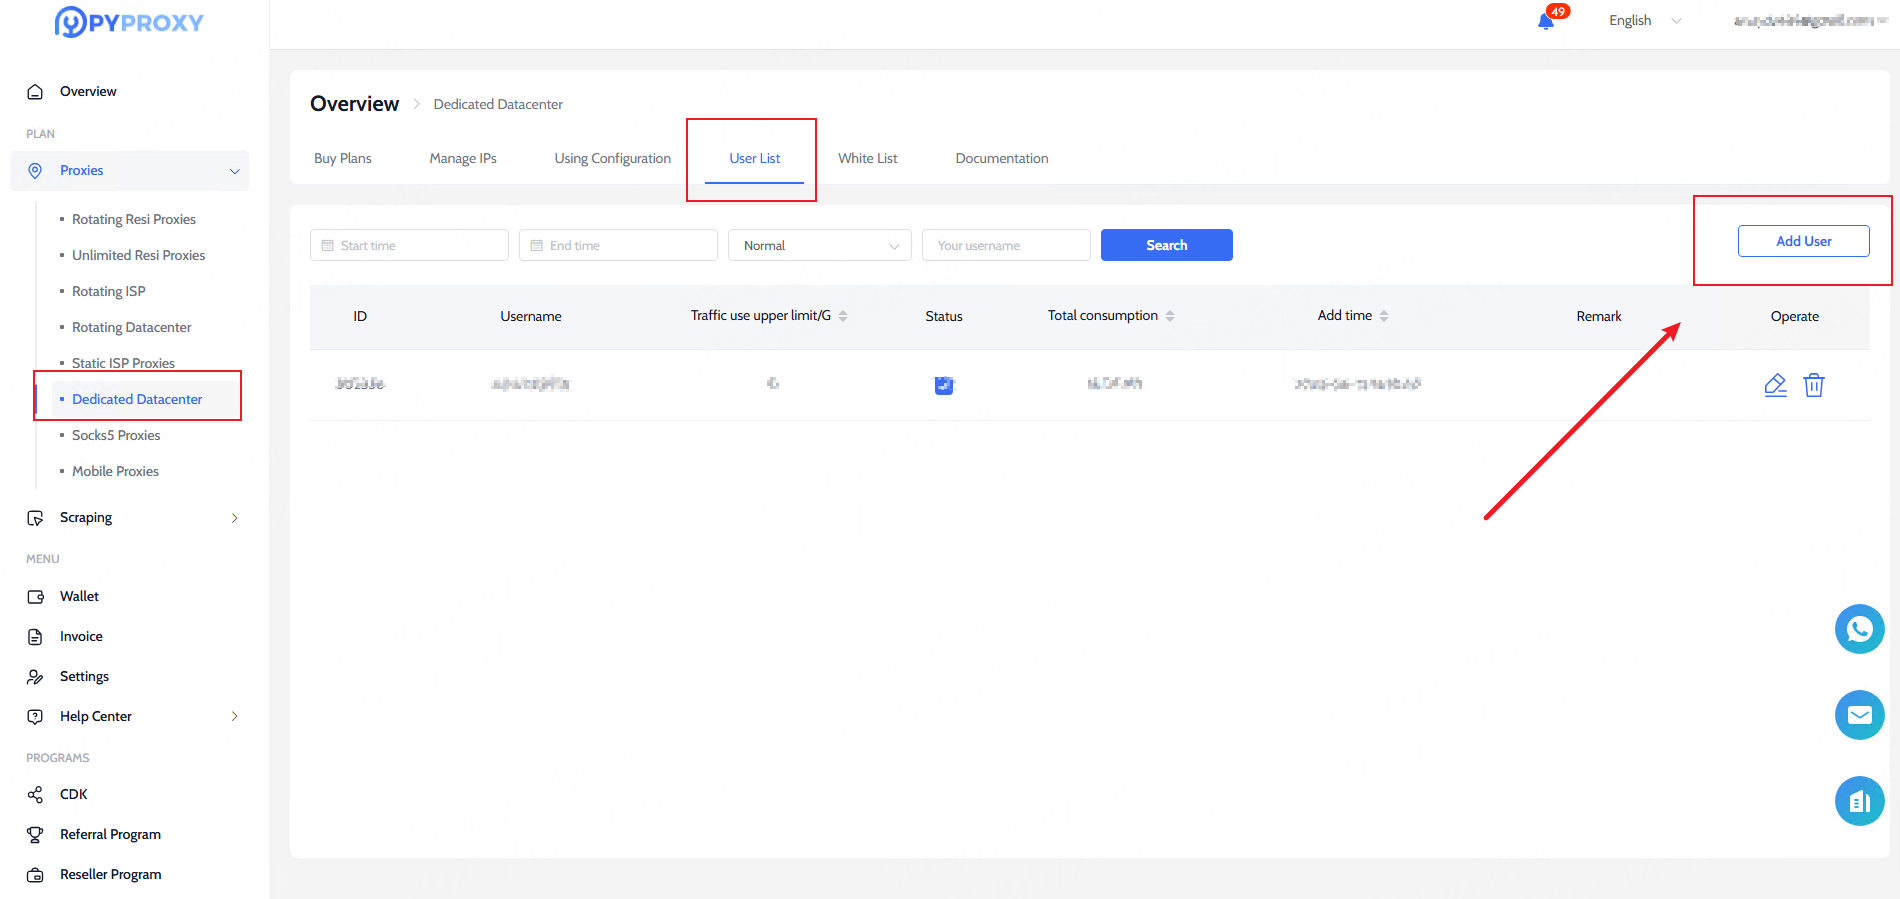Click the edit user pencil icon
Screen dimensions: 1900x899
click(x=1775, y=385)
